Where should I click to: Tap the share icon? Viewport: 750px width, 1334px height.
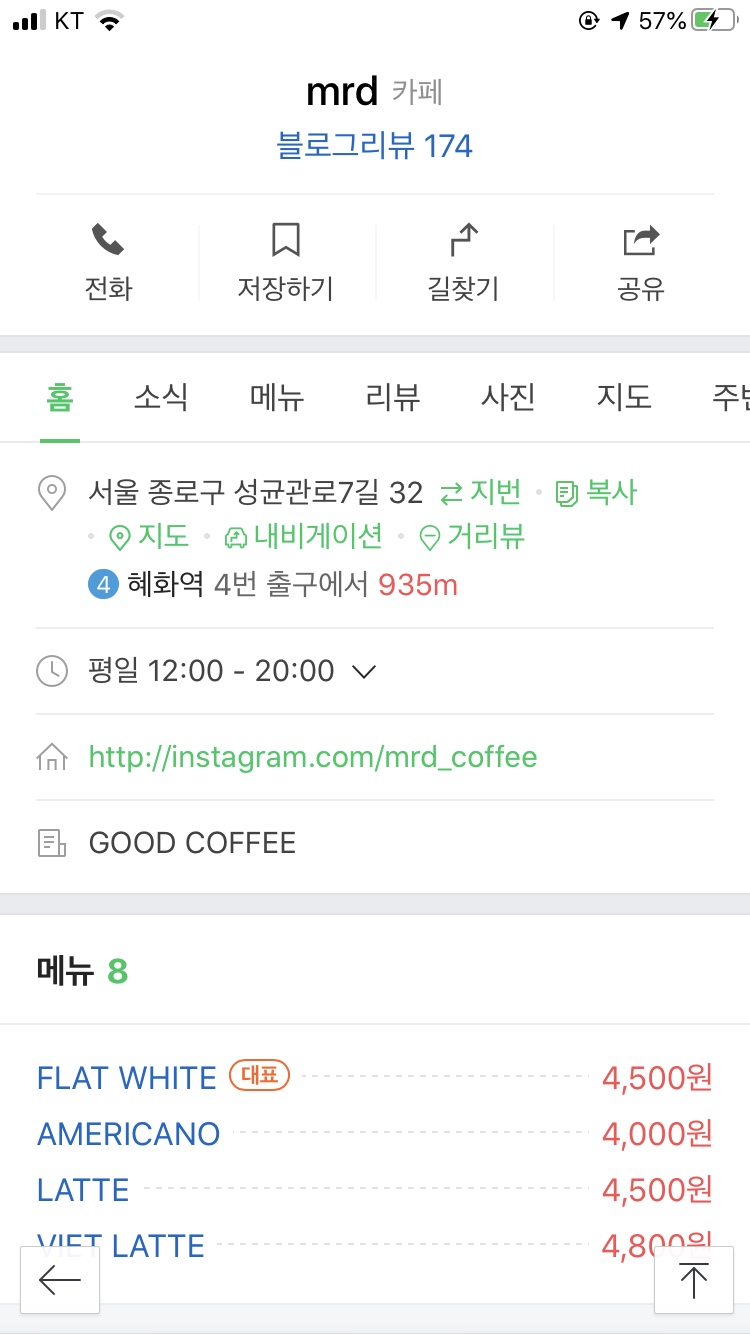[641, 240]
